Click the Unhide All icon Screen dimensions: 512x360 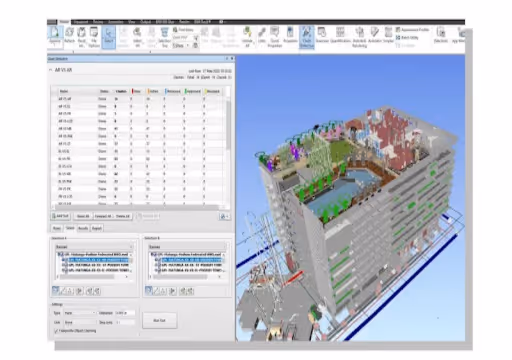[247, 37]
